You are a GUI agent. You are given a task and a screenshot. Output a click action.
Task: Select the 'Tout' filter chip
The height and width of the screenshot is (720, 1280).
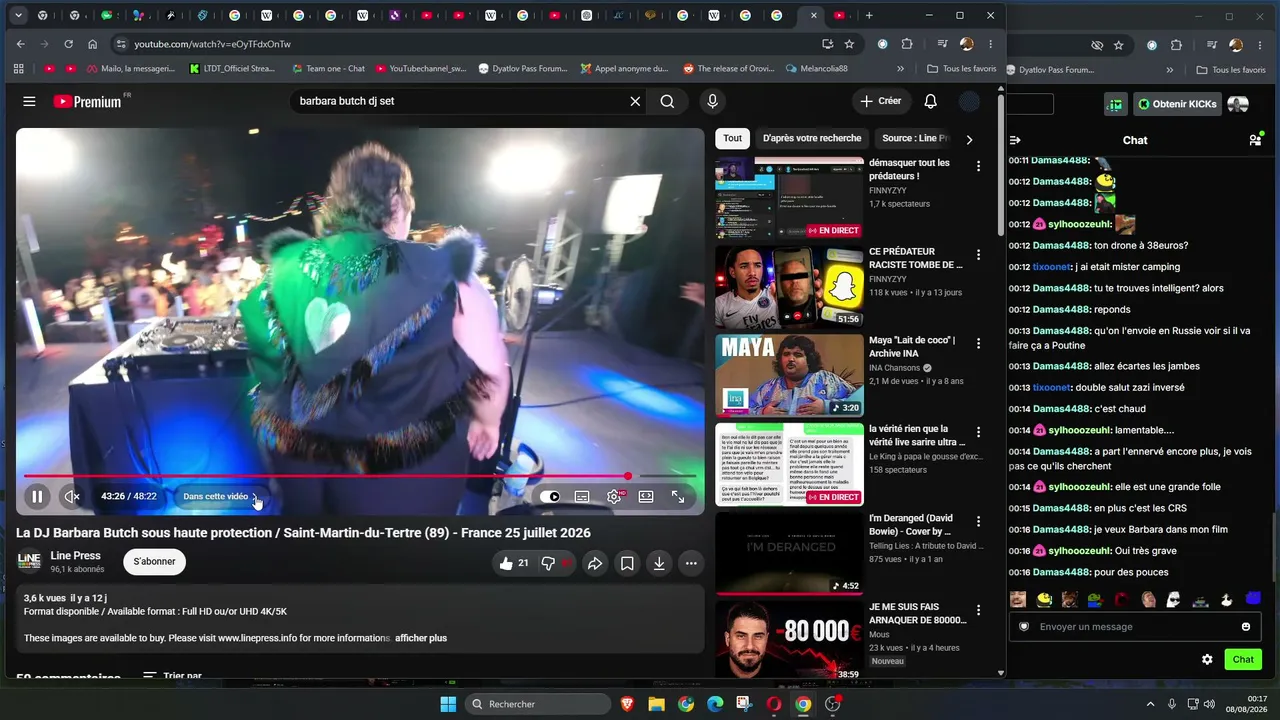(733, 139)
